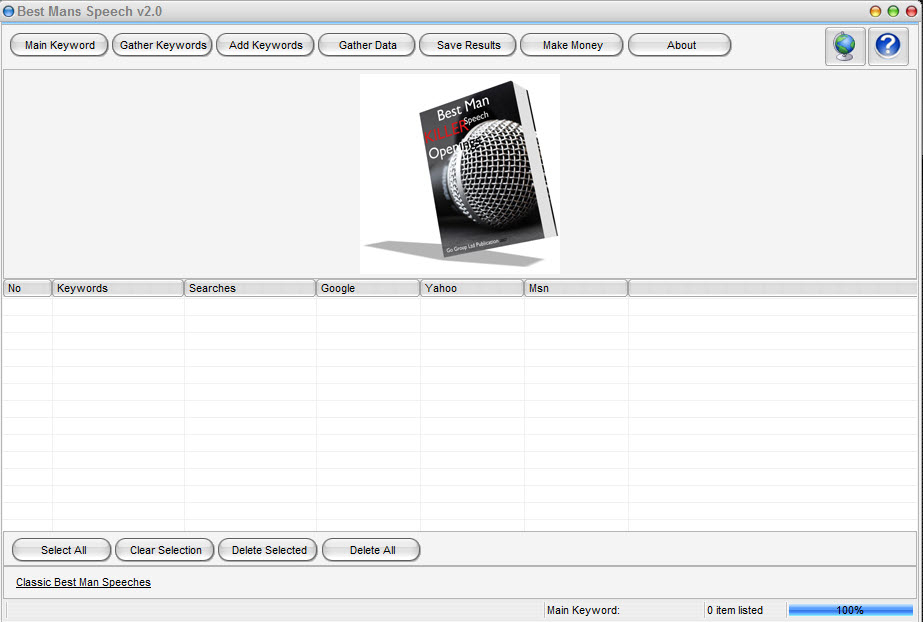Click the Google column header
This screenshot has width=923, height=622.
coord(368,288)
